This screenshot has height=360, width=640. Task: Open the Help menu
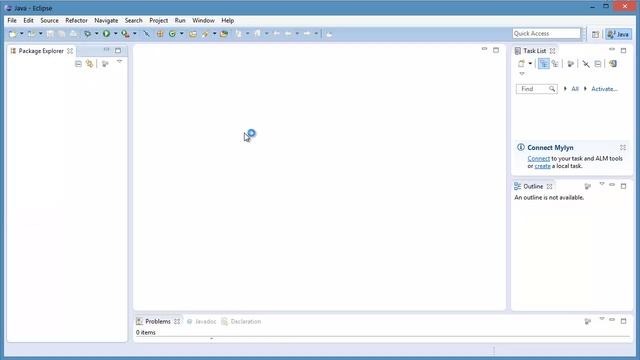(x=227, y=20)
